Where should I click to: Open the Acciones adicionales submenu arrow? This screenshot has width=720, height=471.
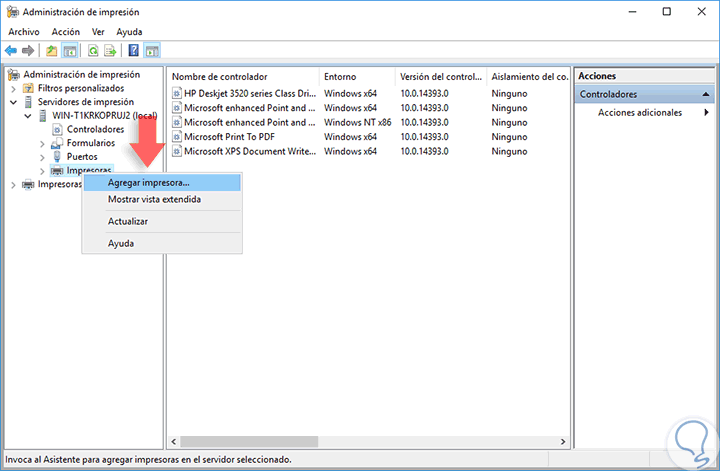[706, 112]
